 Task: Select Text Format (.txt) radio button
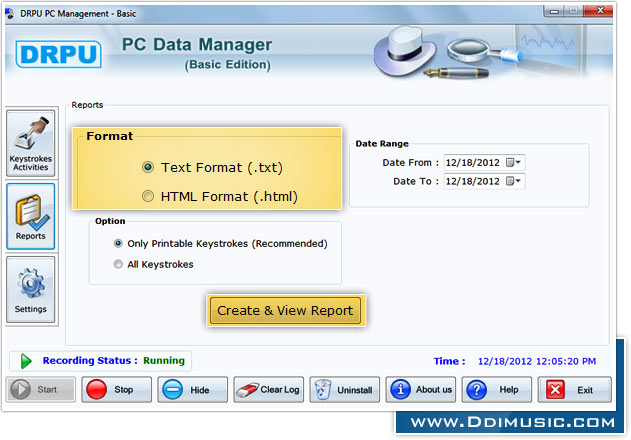(x=148, y=167)
